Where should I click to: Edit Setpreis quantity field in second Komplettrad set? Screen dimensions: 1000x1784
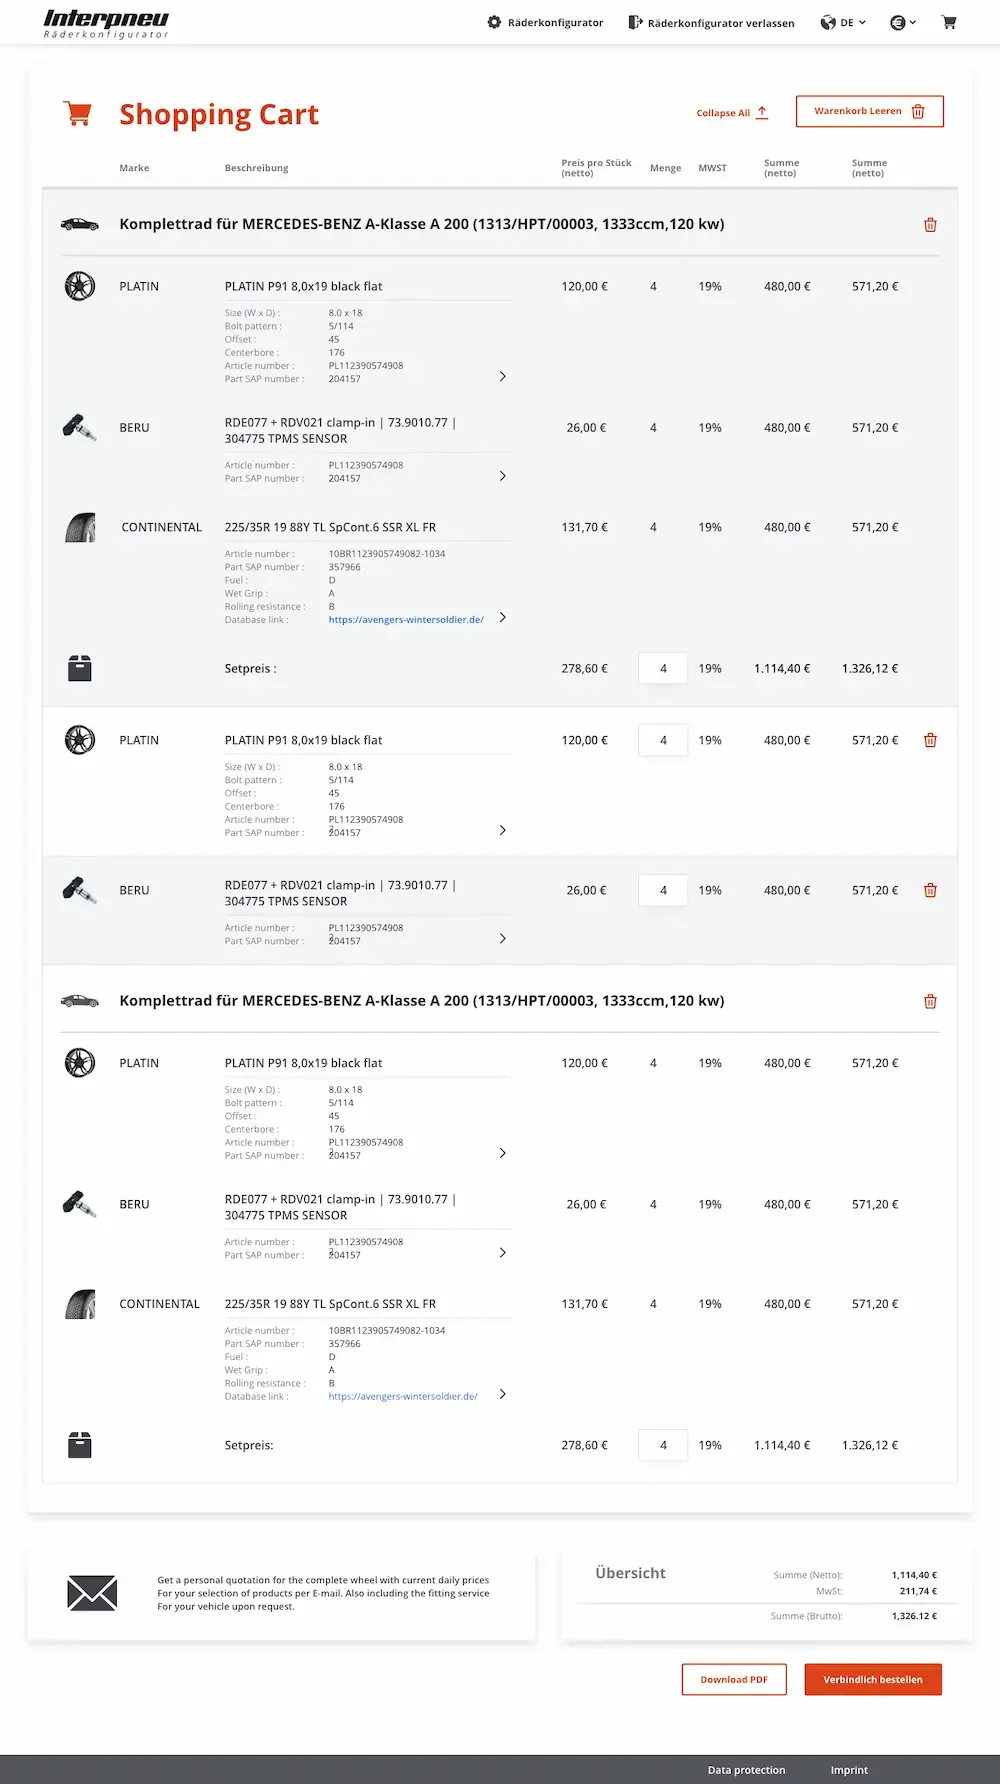(663, 1445)
